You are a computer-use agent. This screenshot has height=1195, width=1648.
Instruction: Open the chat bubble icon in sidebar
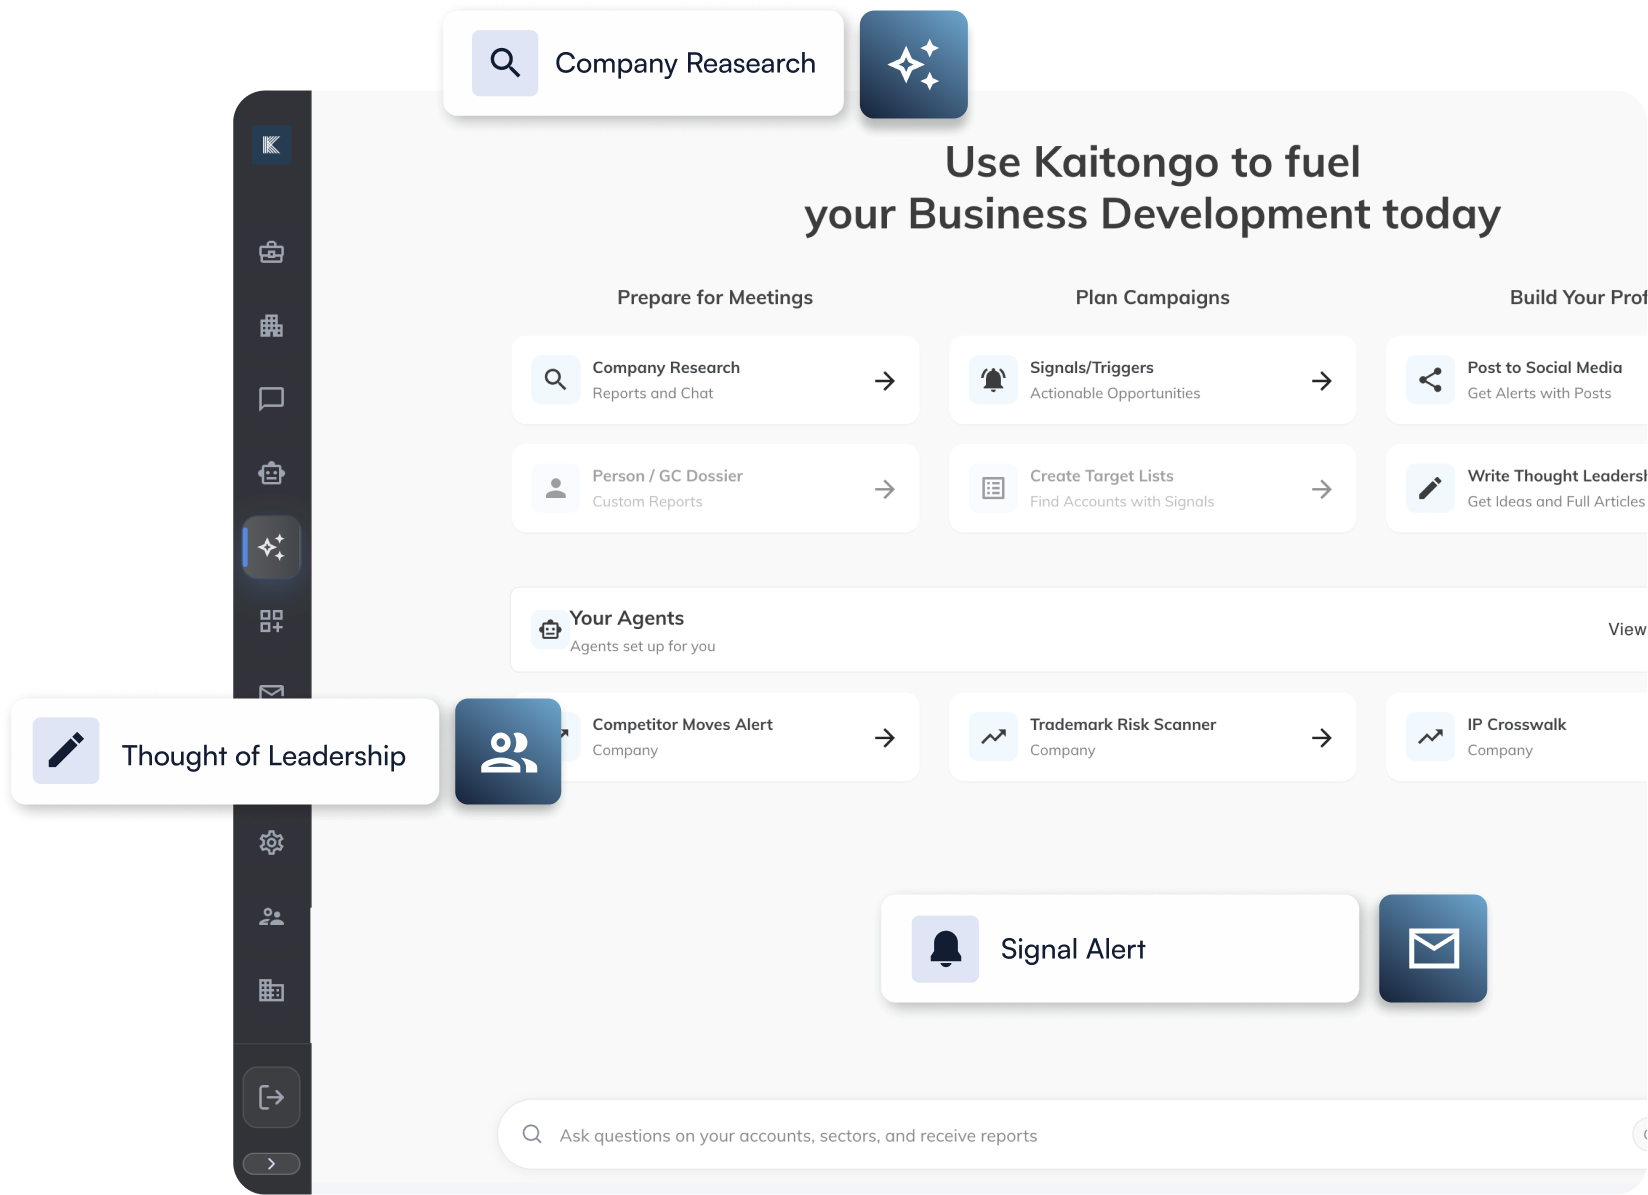coord(271,399)
